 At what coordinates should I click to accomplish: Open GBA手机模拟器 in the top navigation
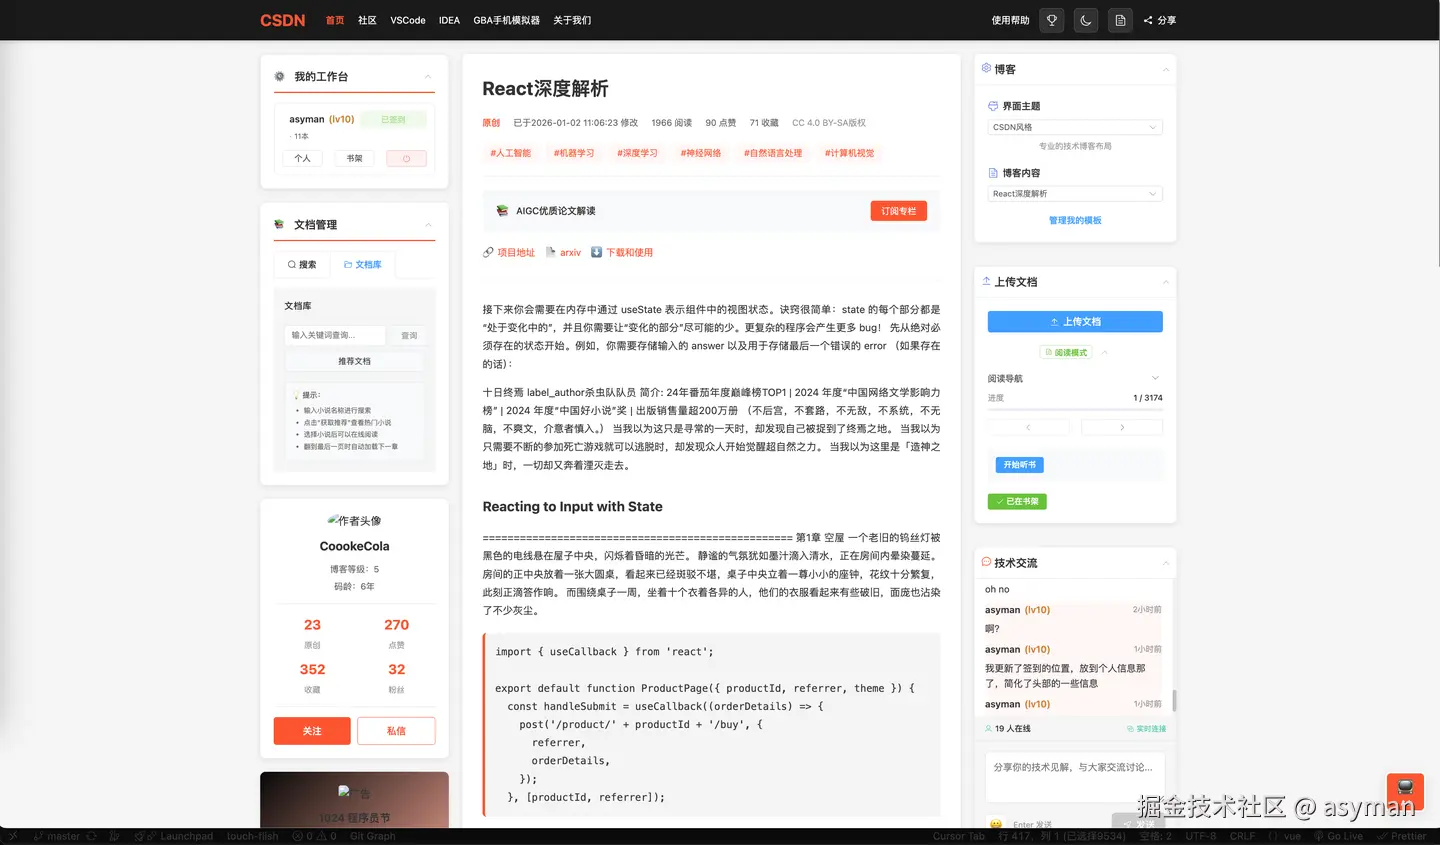click(x=506, y=20)
